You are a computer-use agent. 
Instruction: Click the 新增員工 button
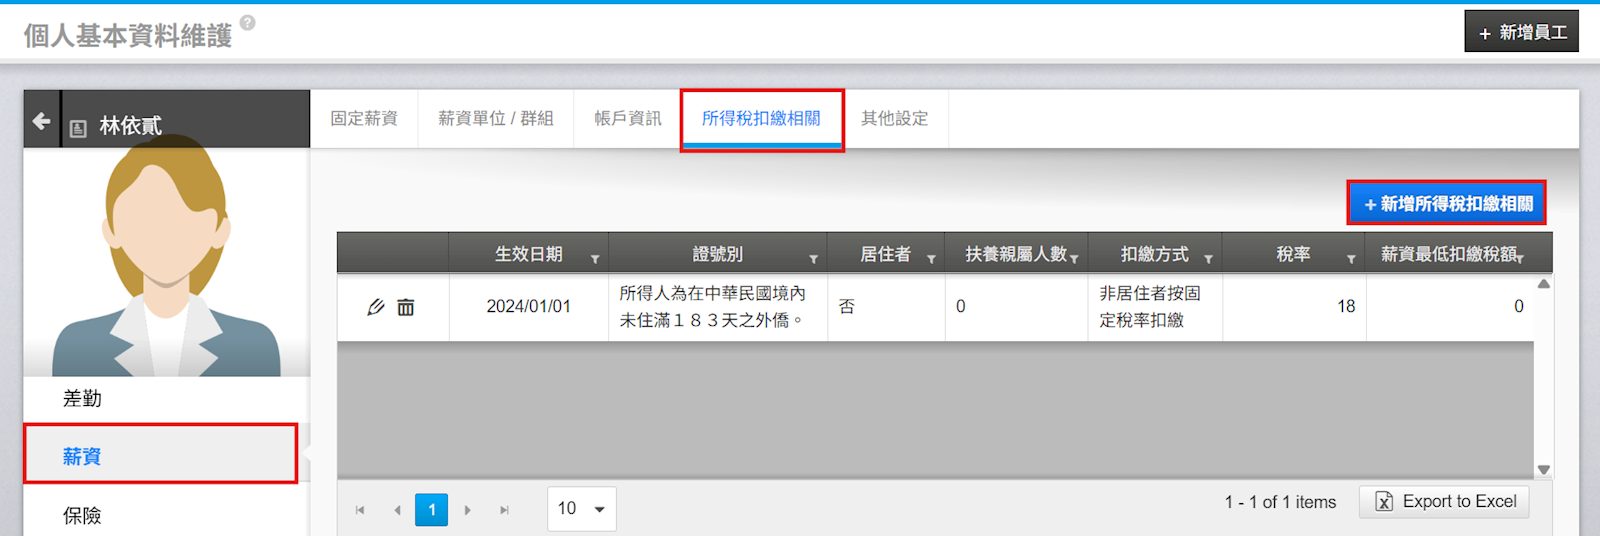point(1522,32)
